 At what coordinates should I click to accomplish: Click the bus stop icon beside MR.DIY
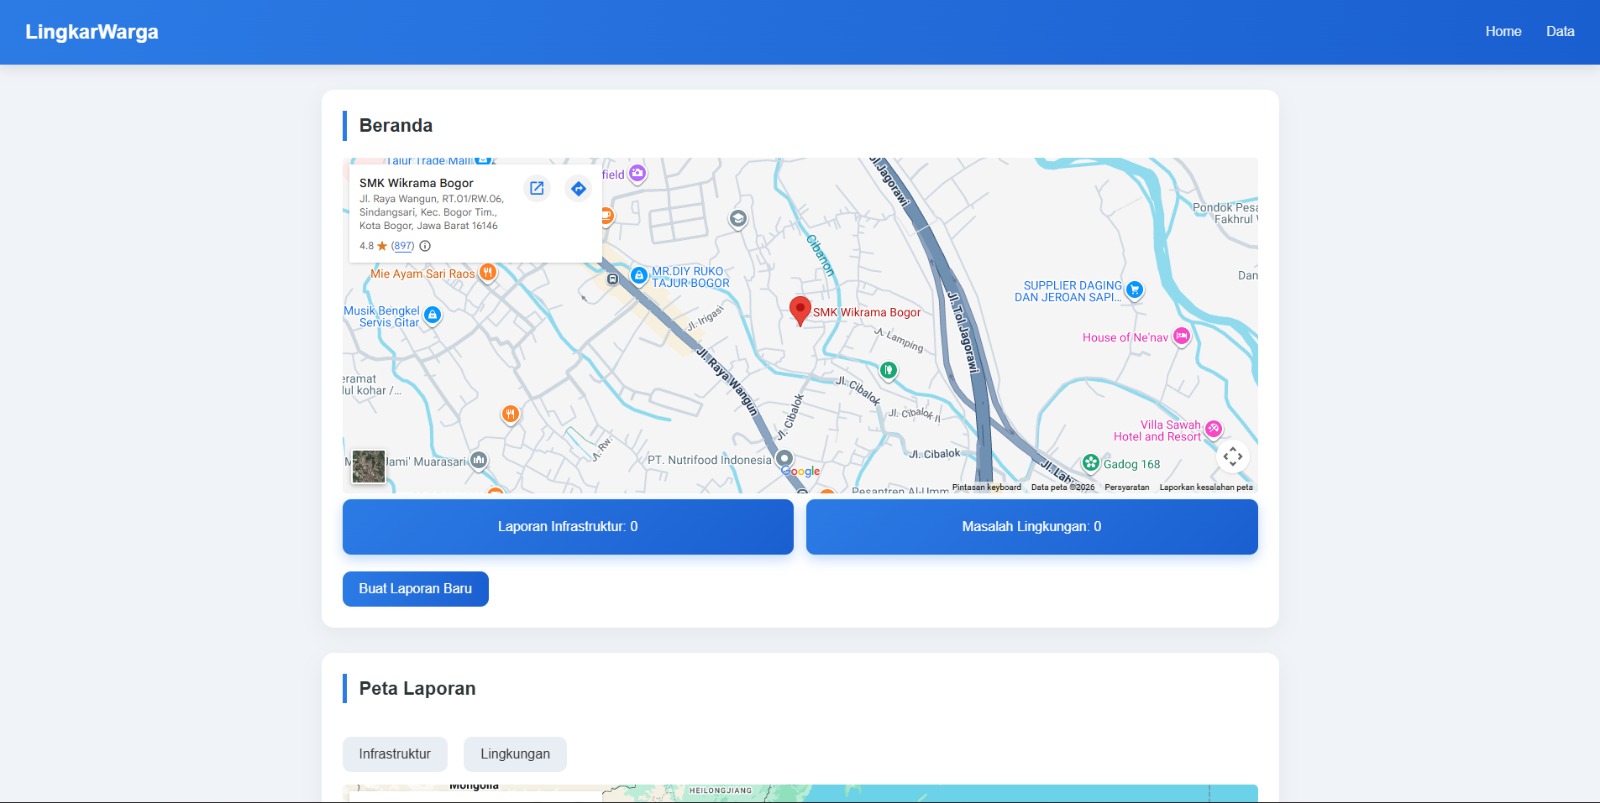[x=613, y=279]
